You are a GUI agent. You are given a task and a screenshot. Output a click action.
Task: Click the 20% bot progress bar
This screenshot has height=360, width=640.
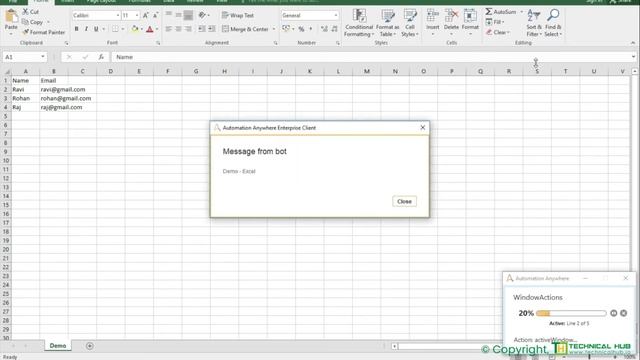click(571, 313)
